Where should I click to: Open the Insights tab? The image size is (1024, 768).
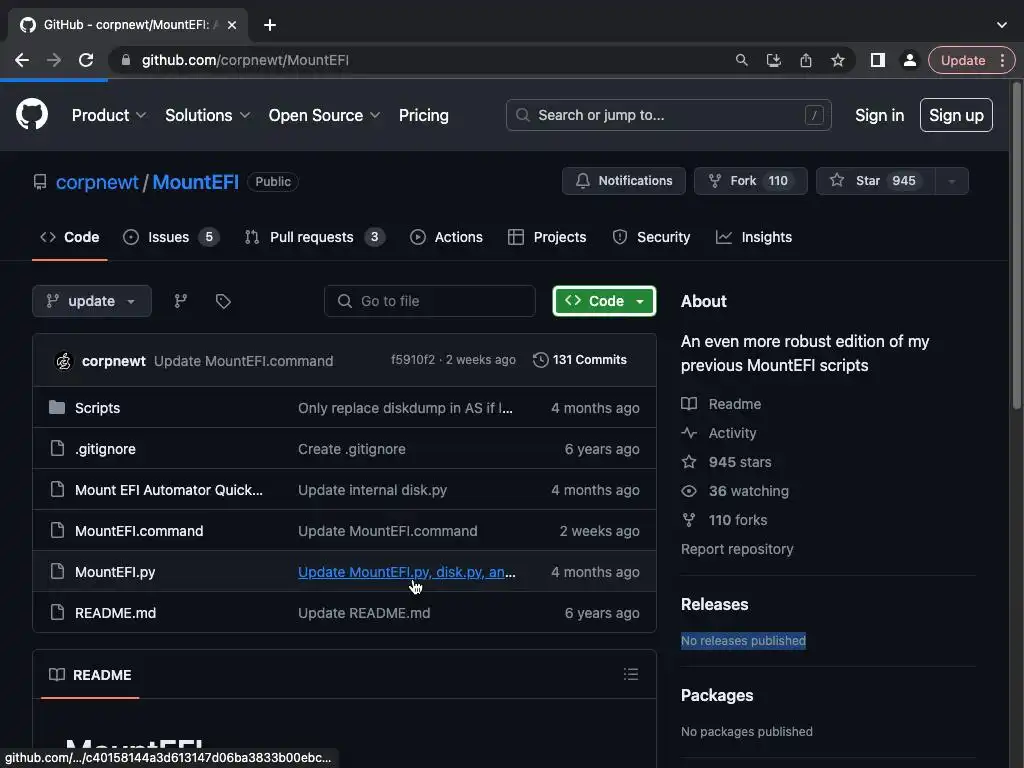[x=754, y=237]
